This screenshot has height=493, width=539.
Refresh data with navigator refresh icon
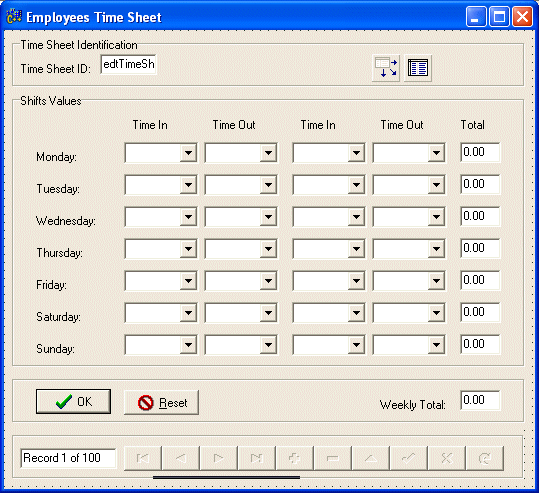tap(485, 458)
